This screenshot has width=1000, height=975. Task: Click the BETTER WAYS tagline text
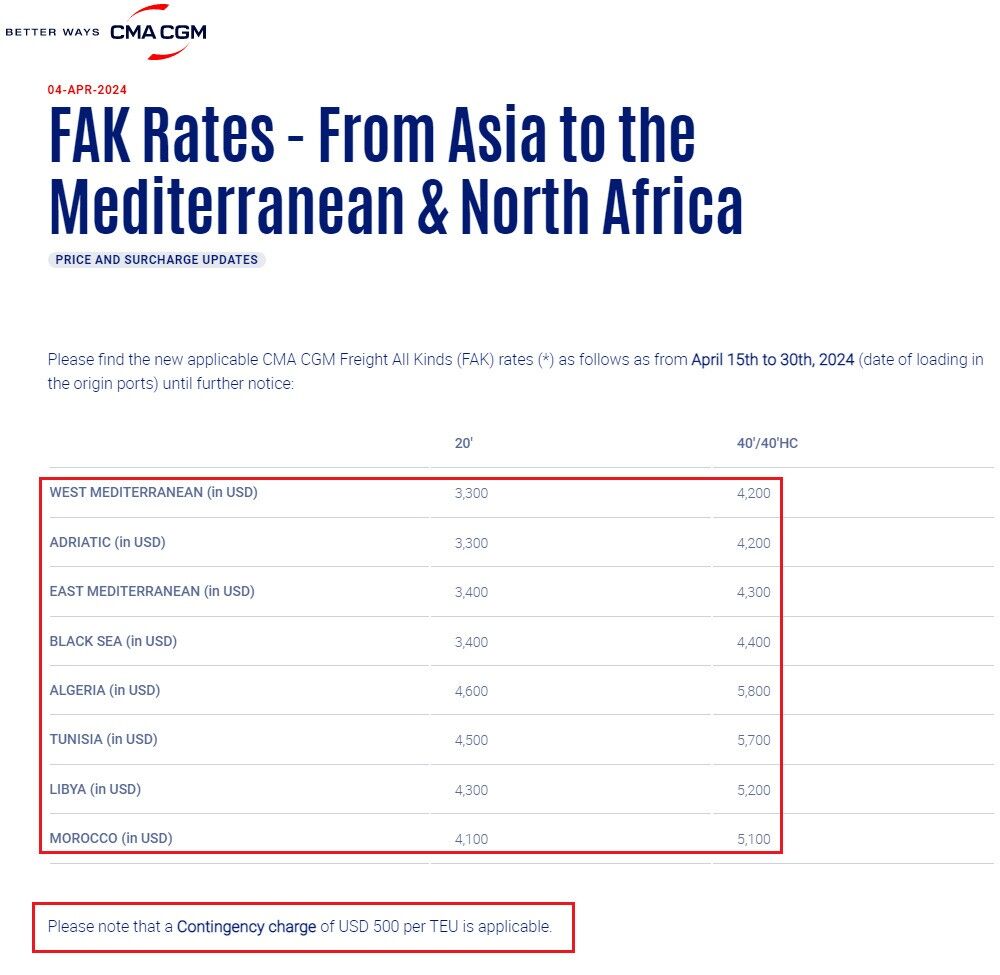click(x=52, y=32)
